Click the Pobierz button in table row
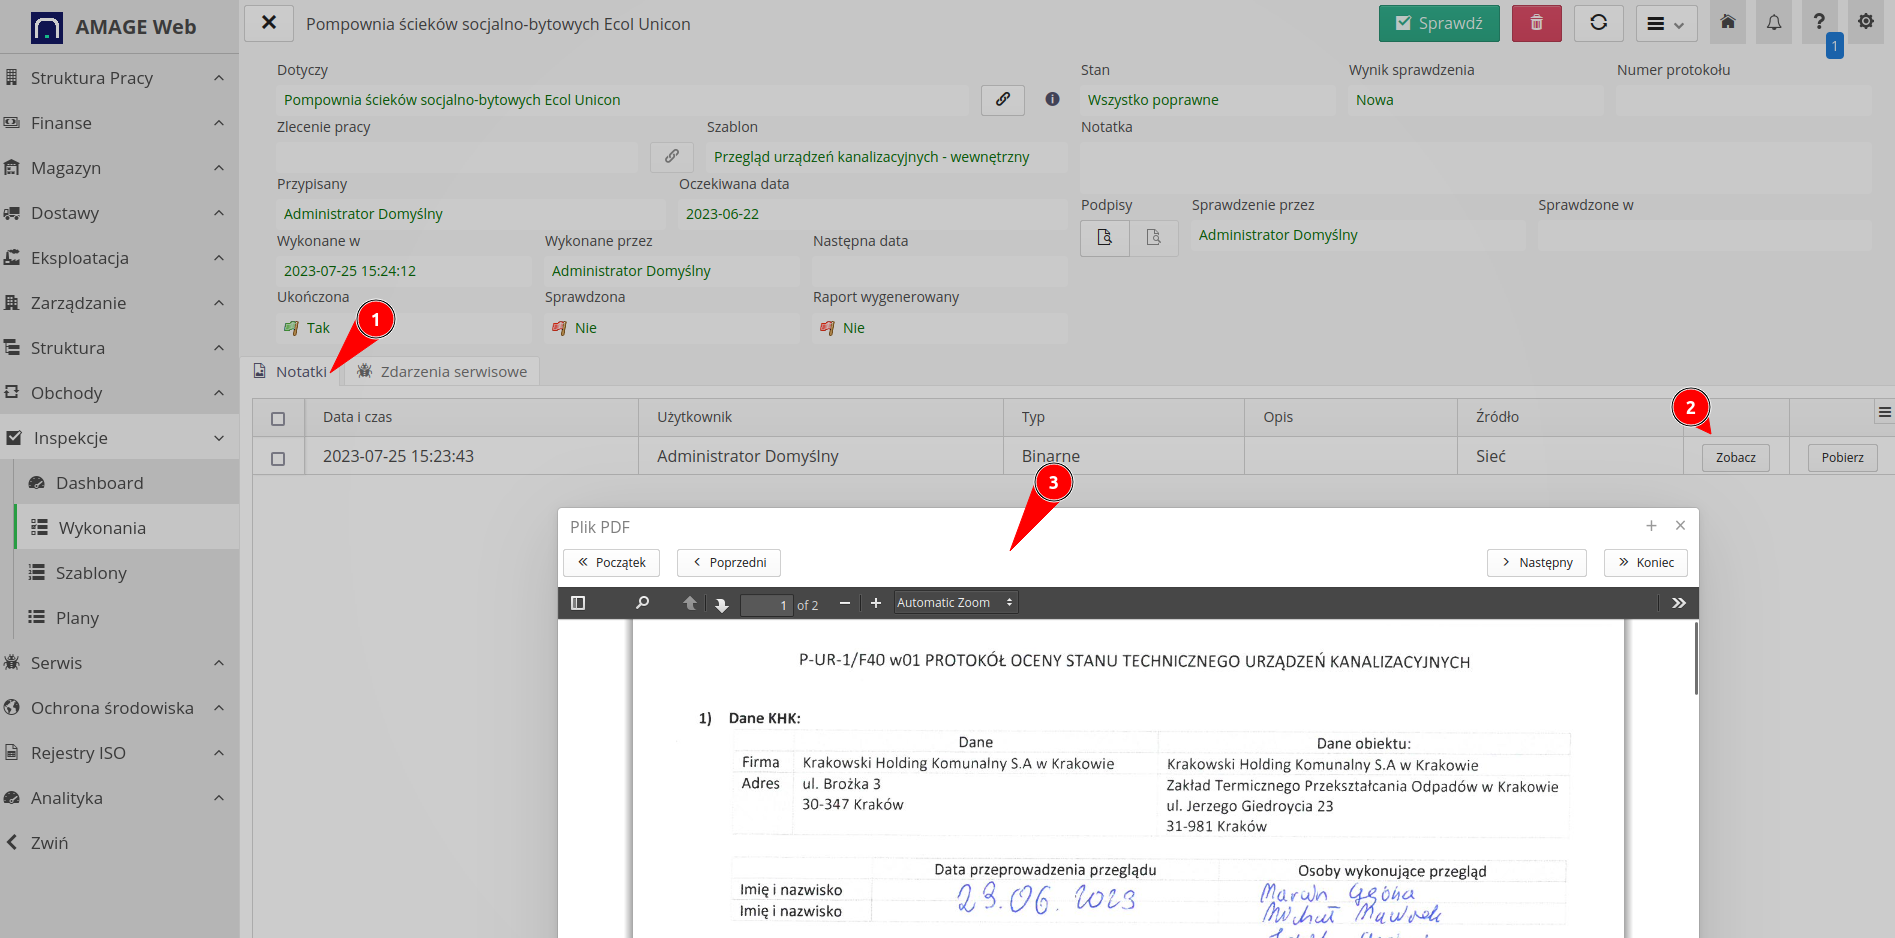Viewport: 1895px width, 938px height. pyautogui.click(x=1842, y=458)
